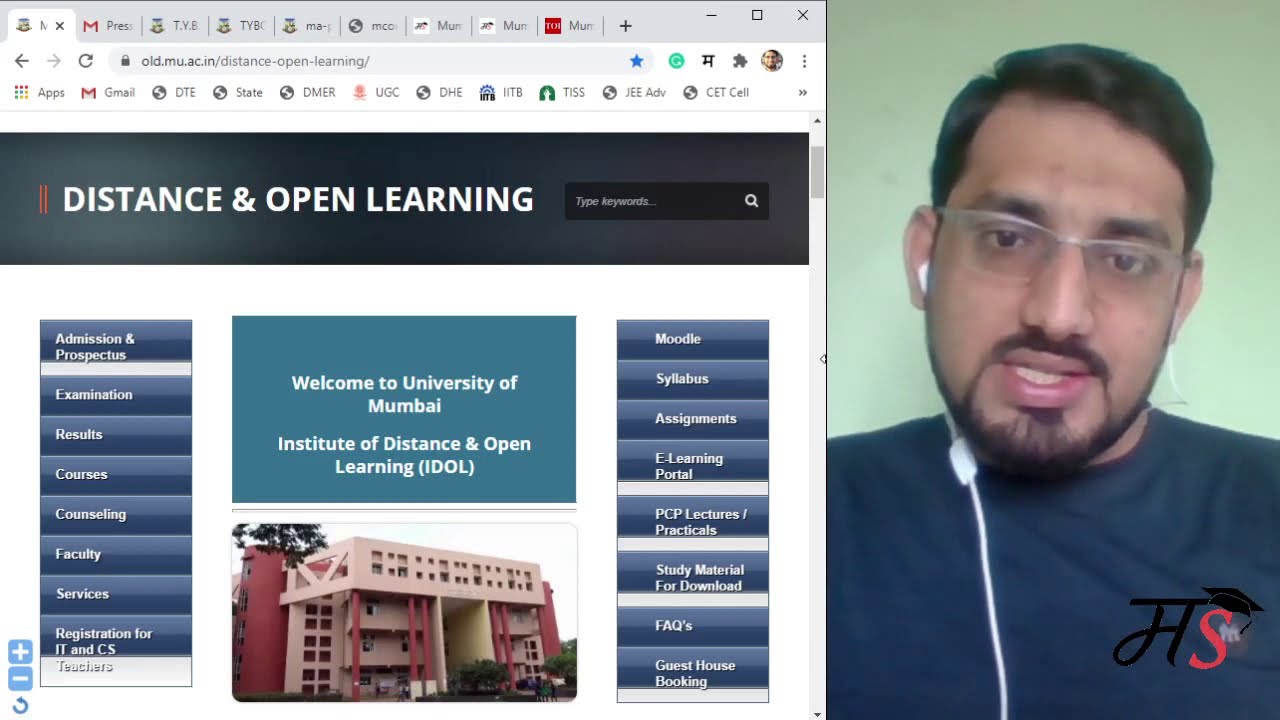
Task: Open the Results menu item
Action: pos(116,435)
